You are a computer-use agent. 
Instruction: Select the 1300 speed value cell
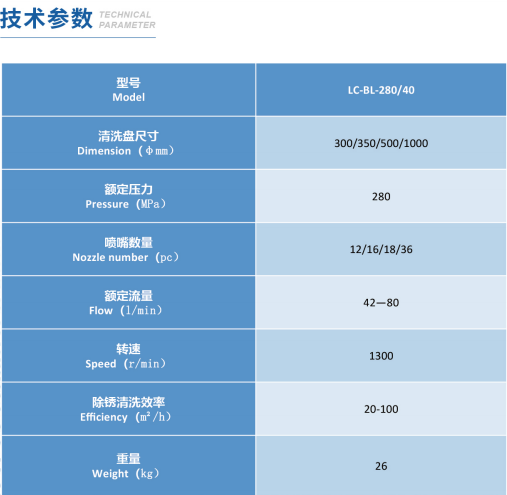(x=381, y=356)
